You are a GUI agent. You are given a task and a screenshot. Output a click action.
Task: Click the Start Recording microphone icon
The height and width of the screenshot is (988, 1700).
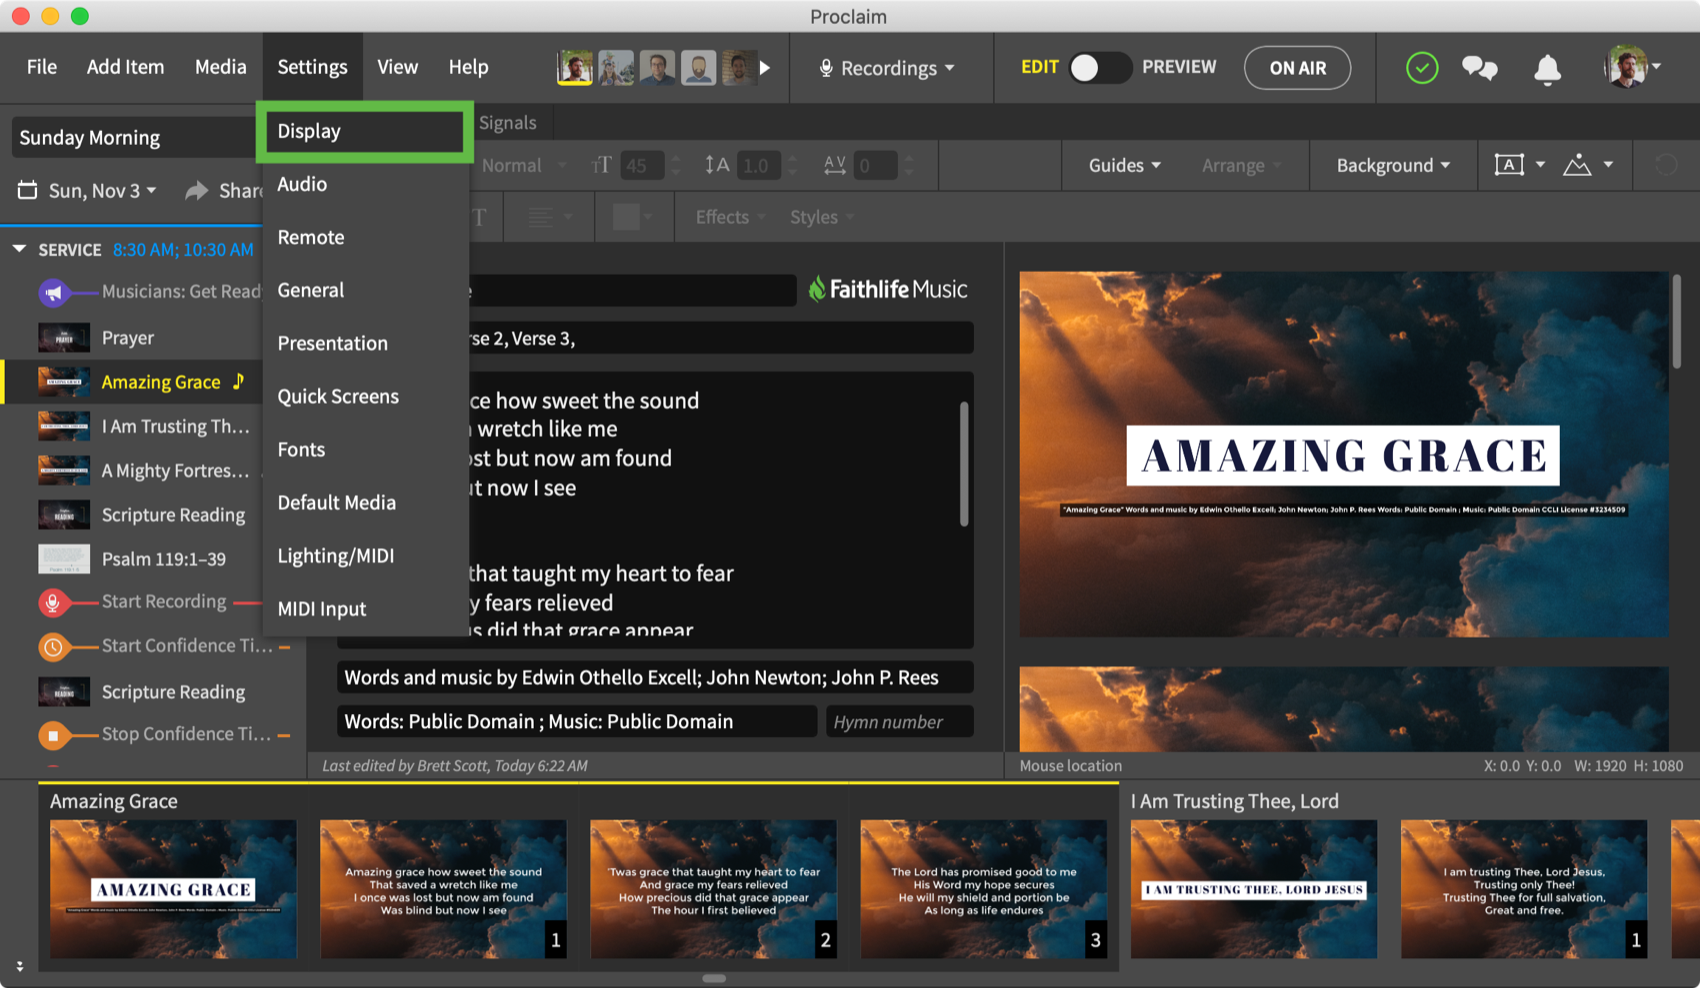53,602
